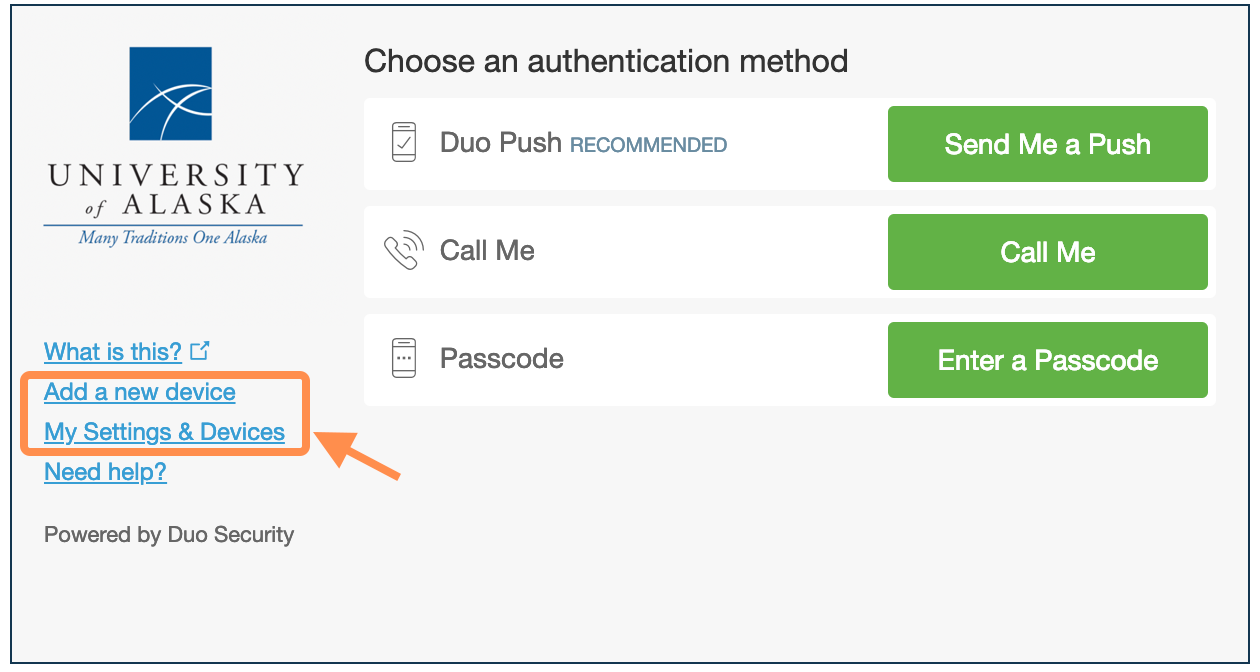Click the external link icon beside What is this

(x=200, y=351)
